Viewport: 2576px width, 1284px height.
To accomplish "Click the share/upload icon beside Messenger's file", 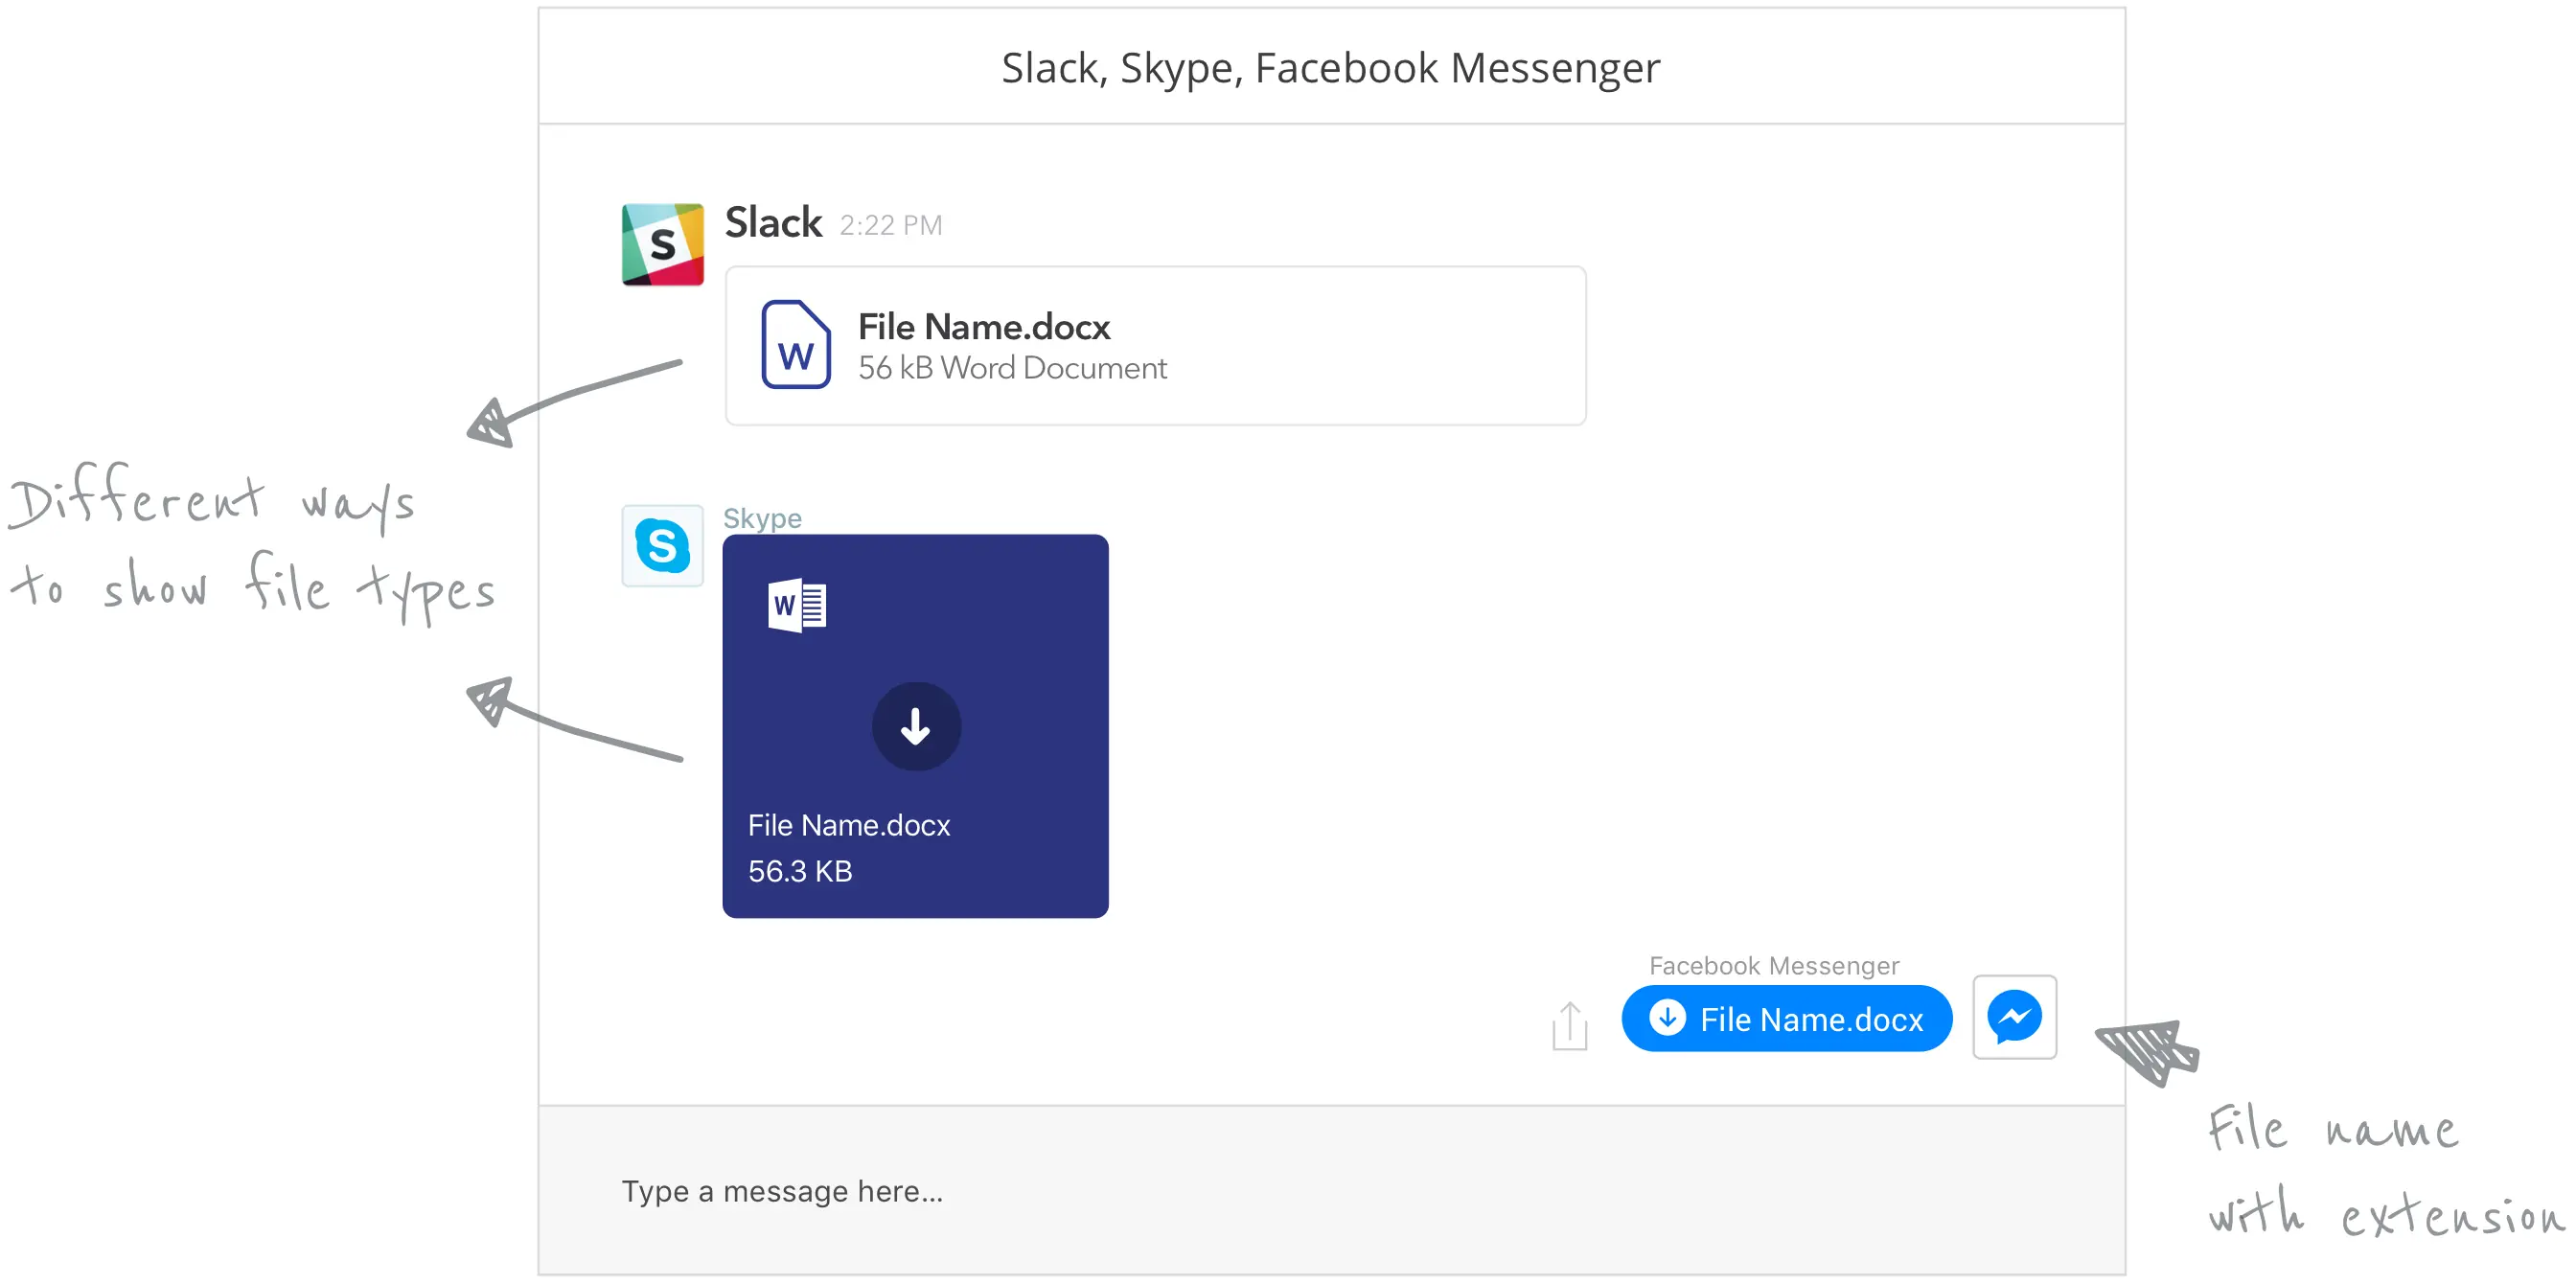I will (1569, 1025).
